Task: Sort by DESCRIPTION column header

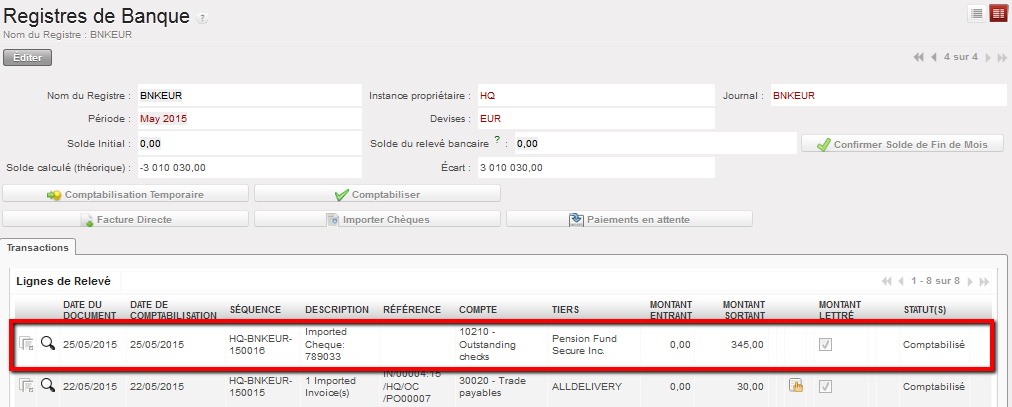Action: point(337,310)
